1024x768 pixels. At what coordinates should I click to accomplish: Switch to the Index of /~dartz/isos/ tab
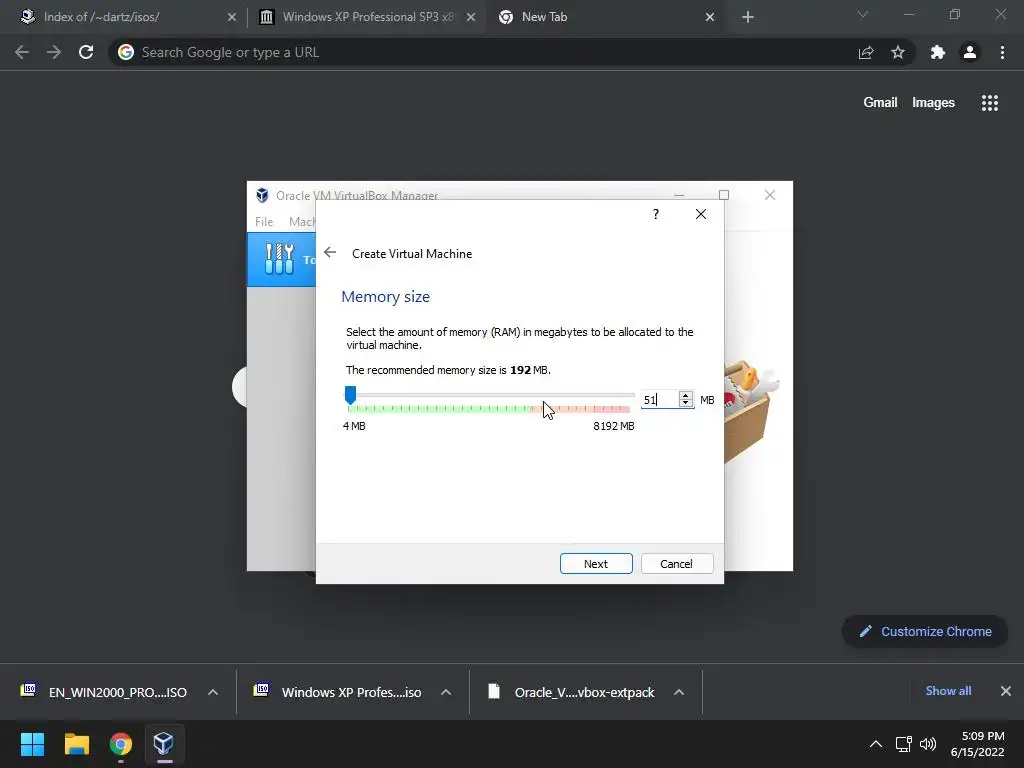pyautogui.click(x=101, y=17)
